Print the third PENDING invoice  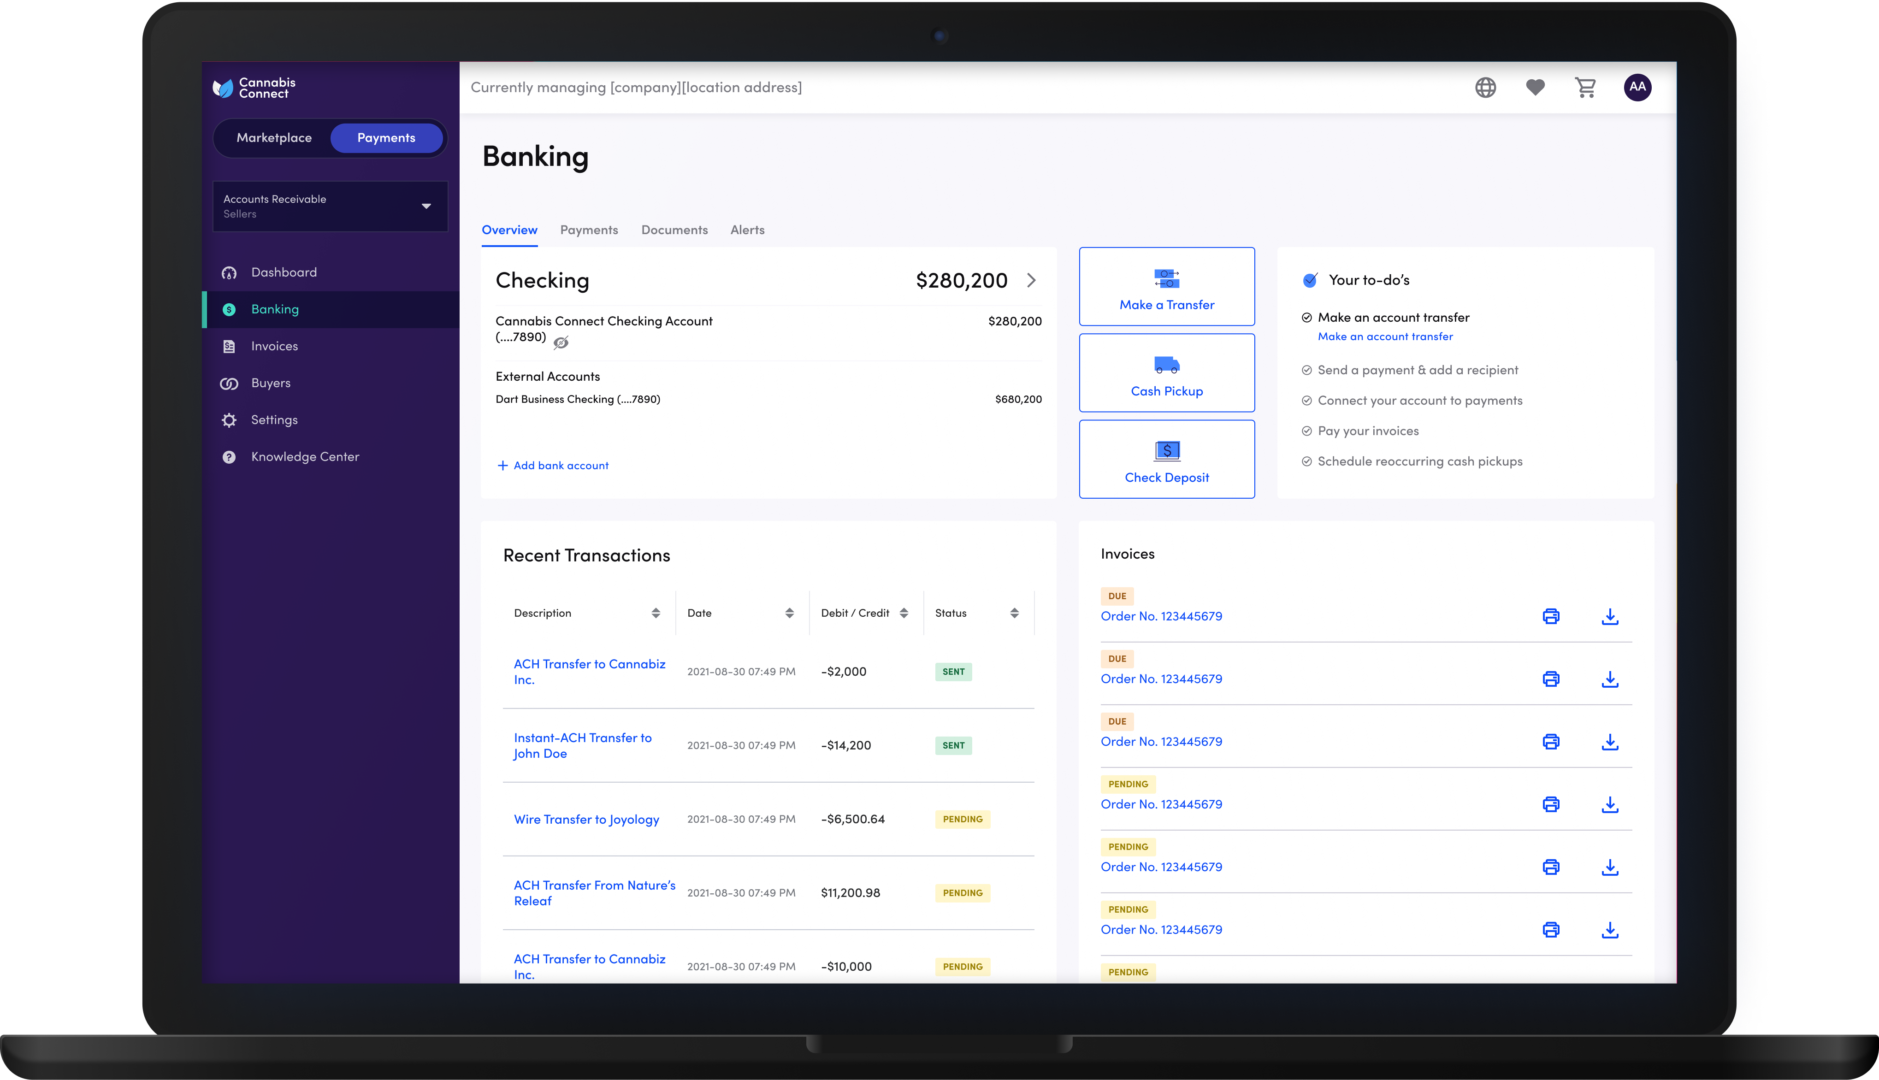1551,930
